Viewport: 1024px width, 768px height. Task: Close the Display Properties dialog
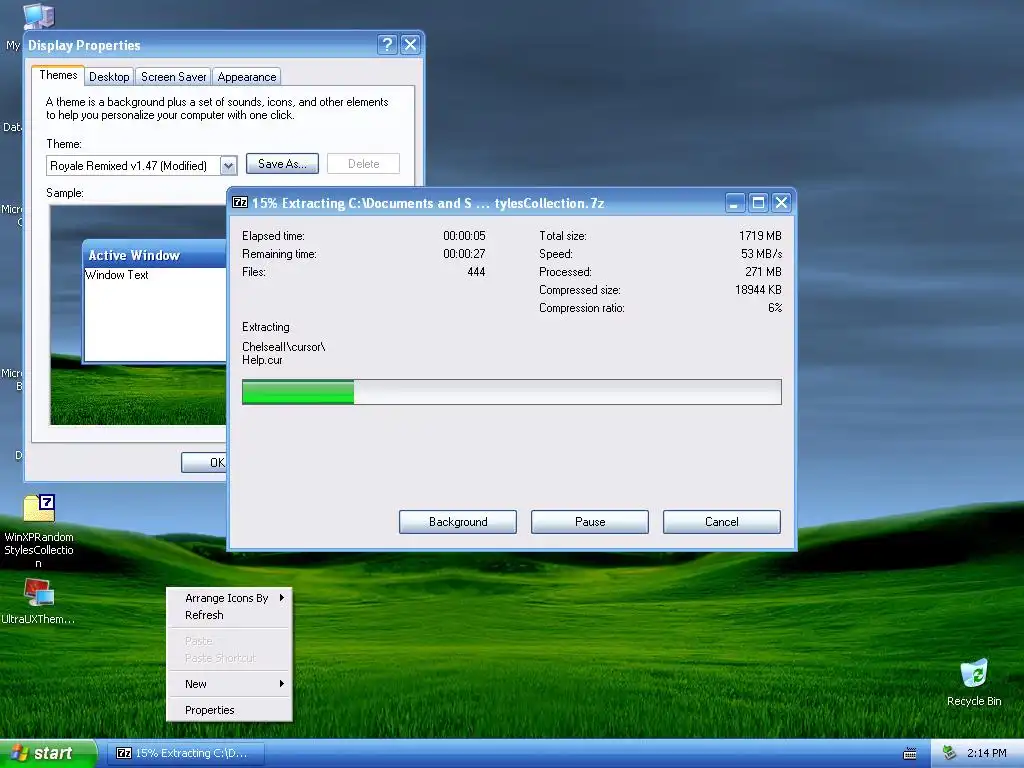click(x=410, y=44)
